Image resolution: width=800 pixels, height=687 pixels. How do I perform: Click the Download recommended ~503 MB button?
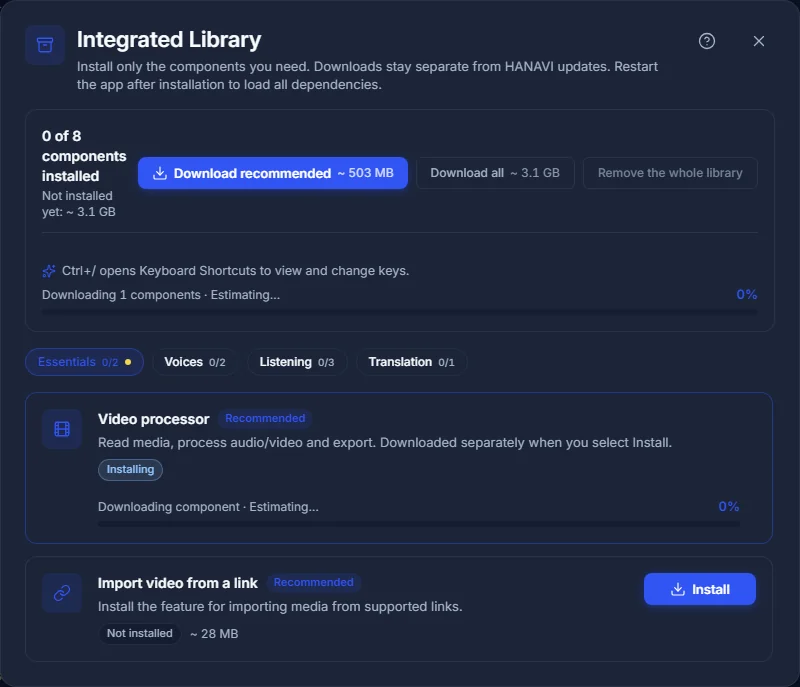tap(272, 173)
